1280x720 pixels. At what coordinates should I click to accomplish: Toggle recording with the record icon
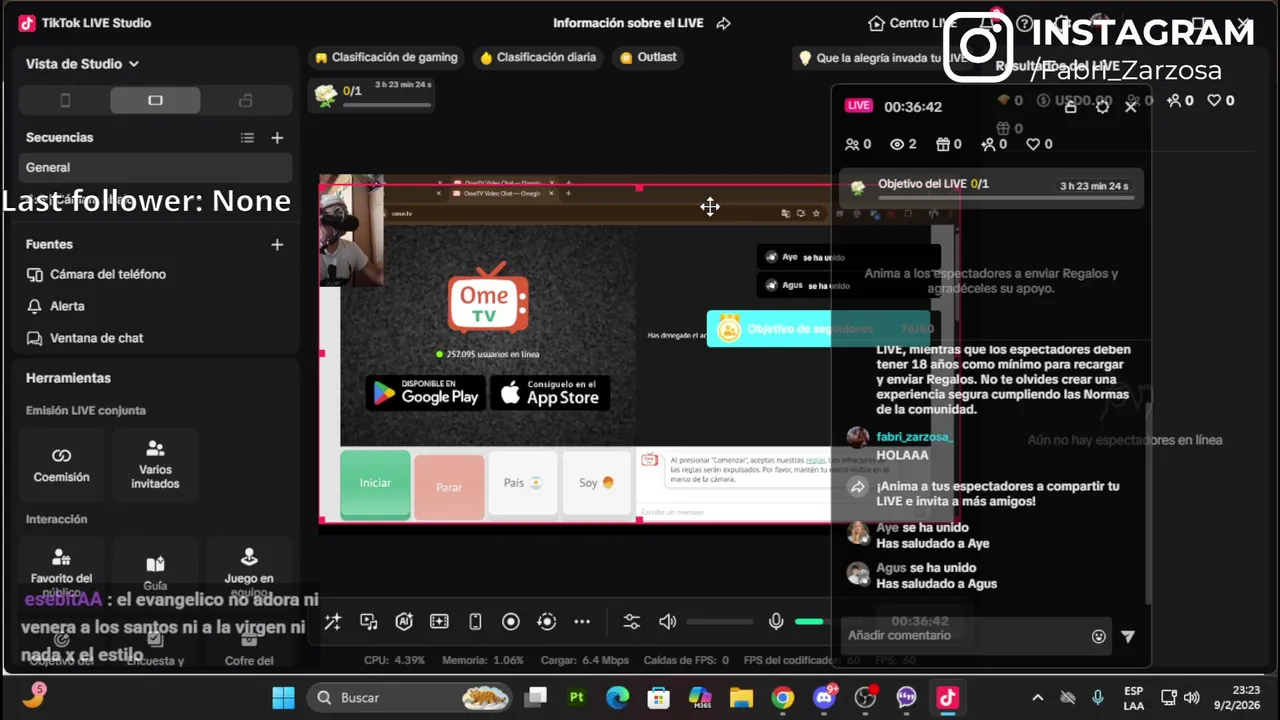(511, 622)
